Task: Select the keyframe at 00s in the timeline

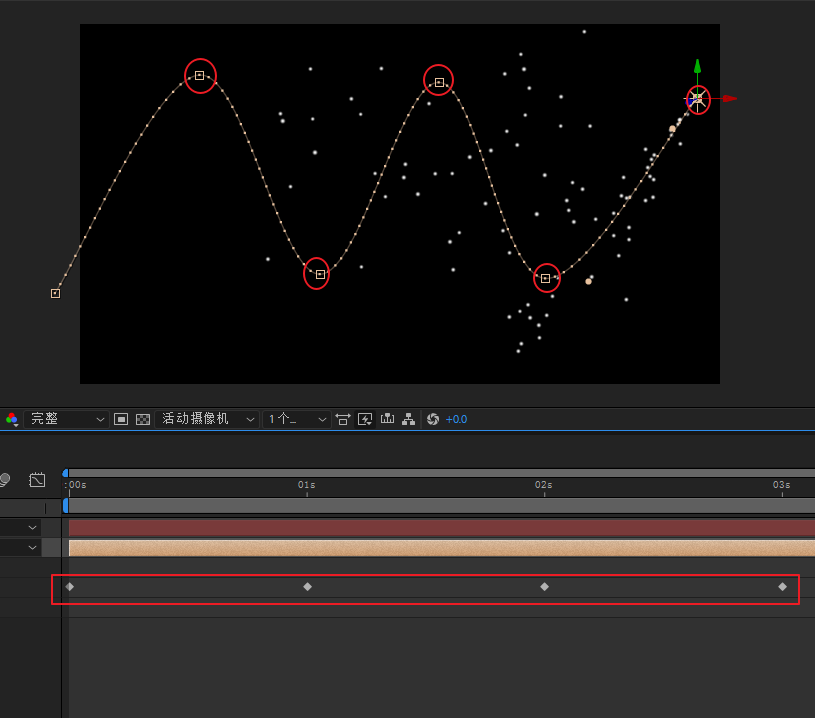Action: pos(70,587)
